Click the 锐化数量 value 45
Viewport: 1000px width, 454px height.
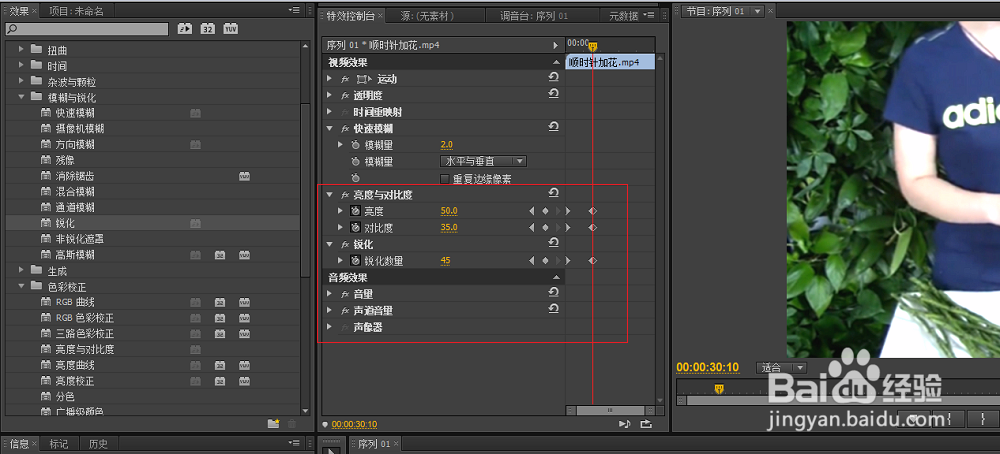point(445,261)
